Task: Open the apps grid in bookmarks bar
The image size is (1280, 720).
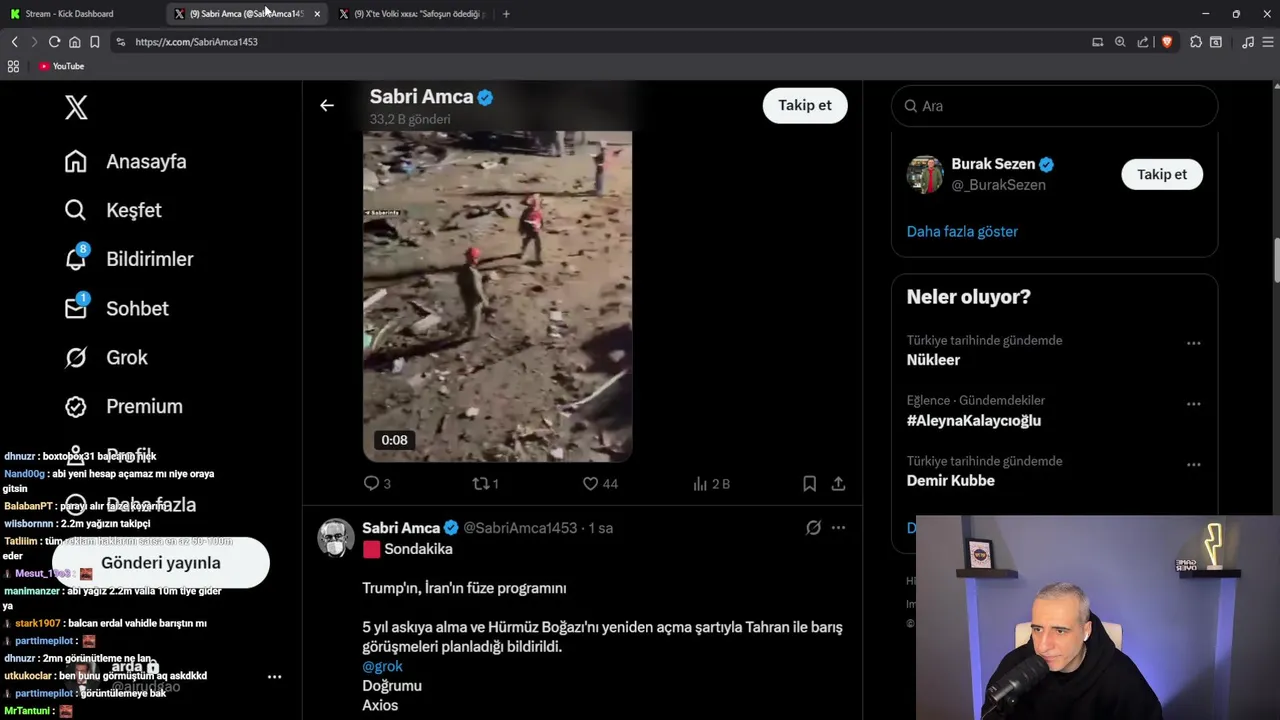Action: (x=13, y=66)
